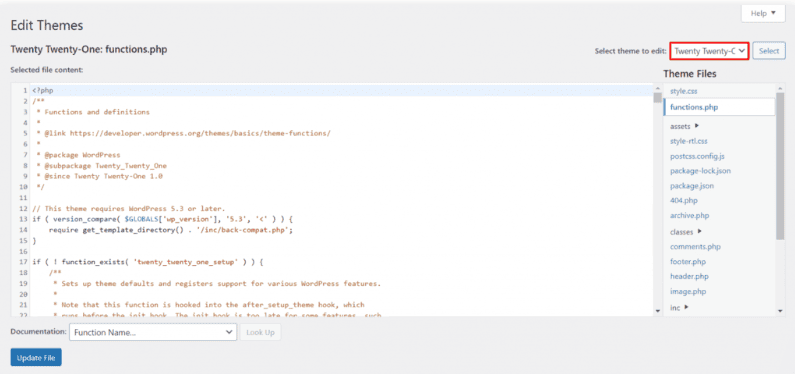Viewport: 795px width, 374px height.
Task: Open postcss.config.js file
Action: coord(697,156)
